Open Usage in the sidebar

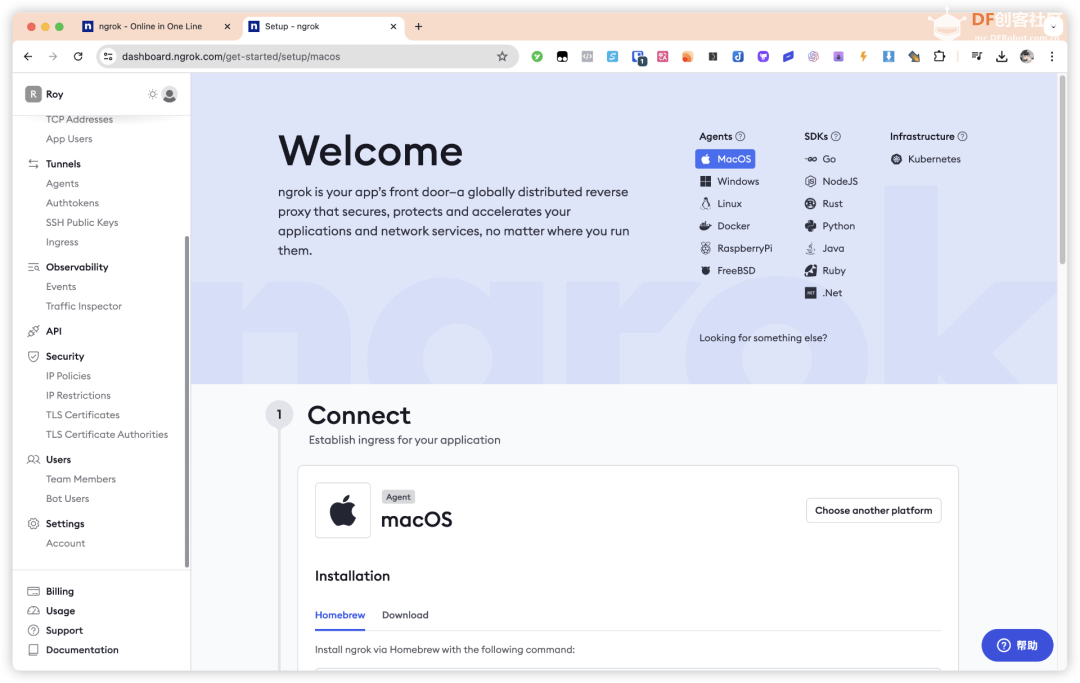[x=61, y=611]
